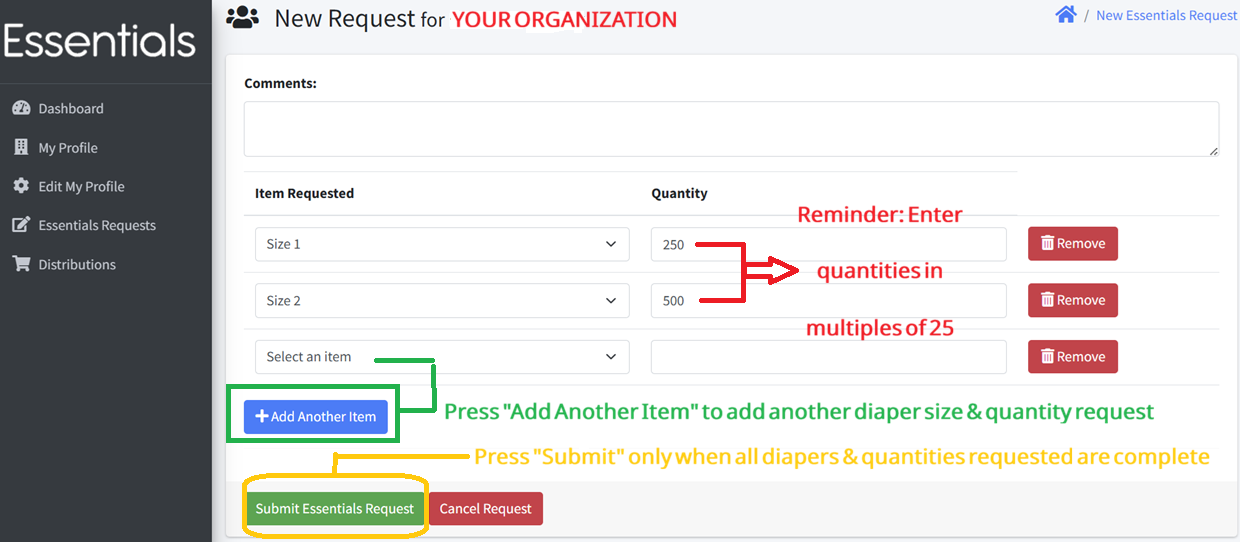Click into the Comments text box

[731, 129]
